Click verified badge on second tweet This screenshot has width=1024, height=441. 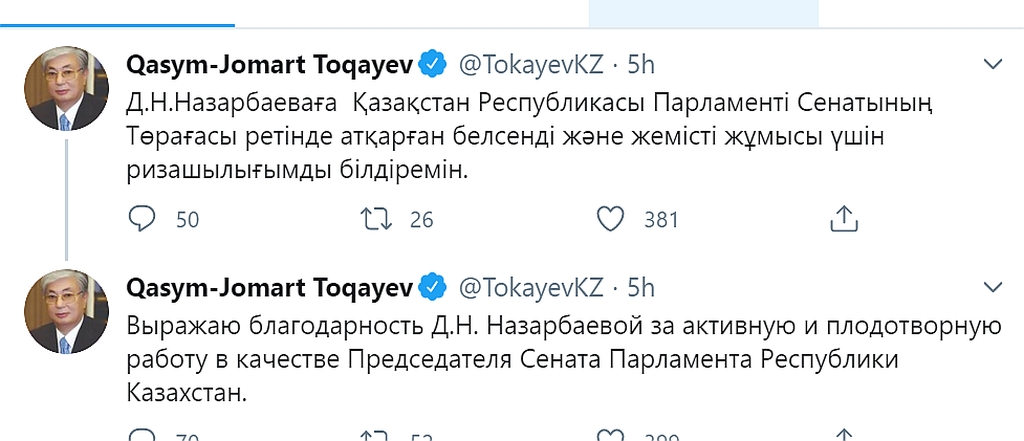click(x=432, y=287)
